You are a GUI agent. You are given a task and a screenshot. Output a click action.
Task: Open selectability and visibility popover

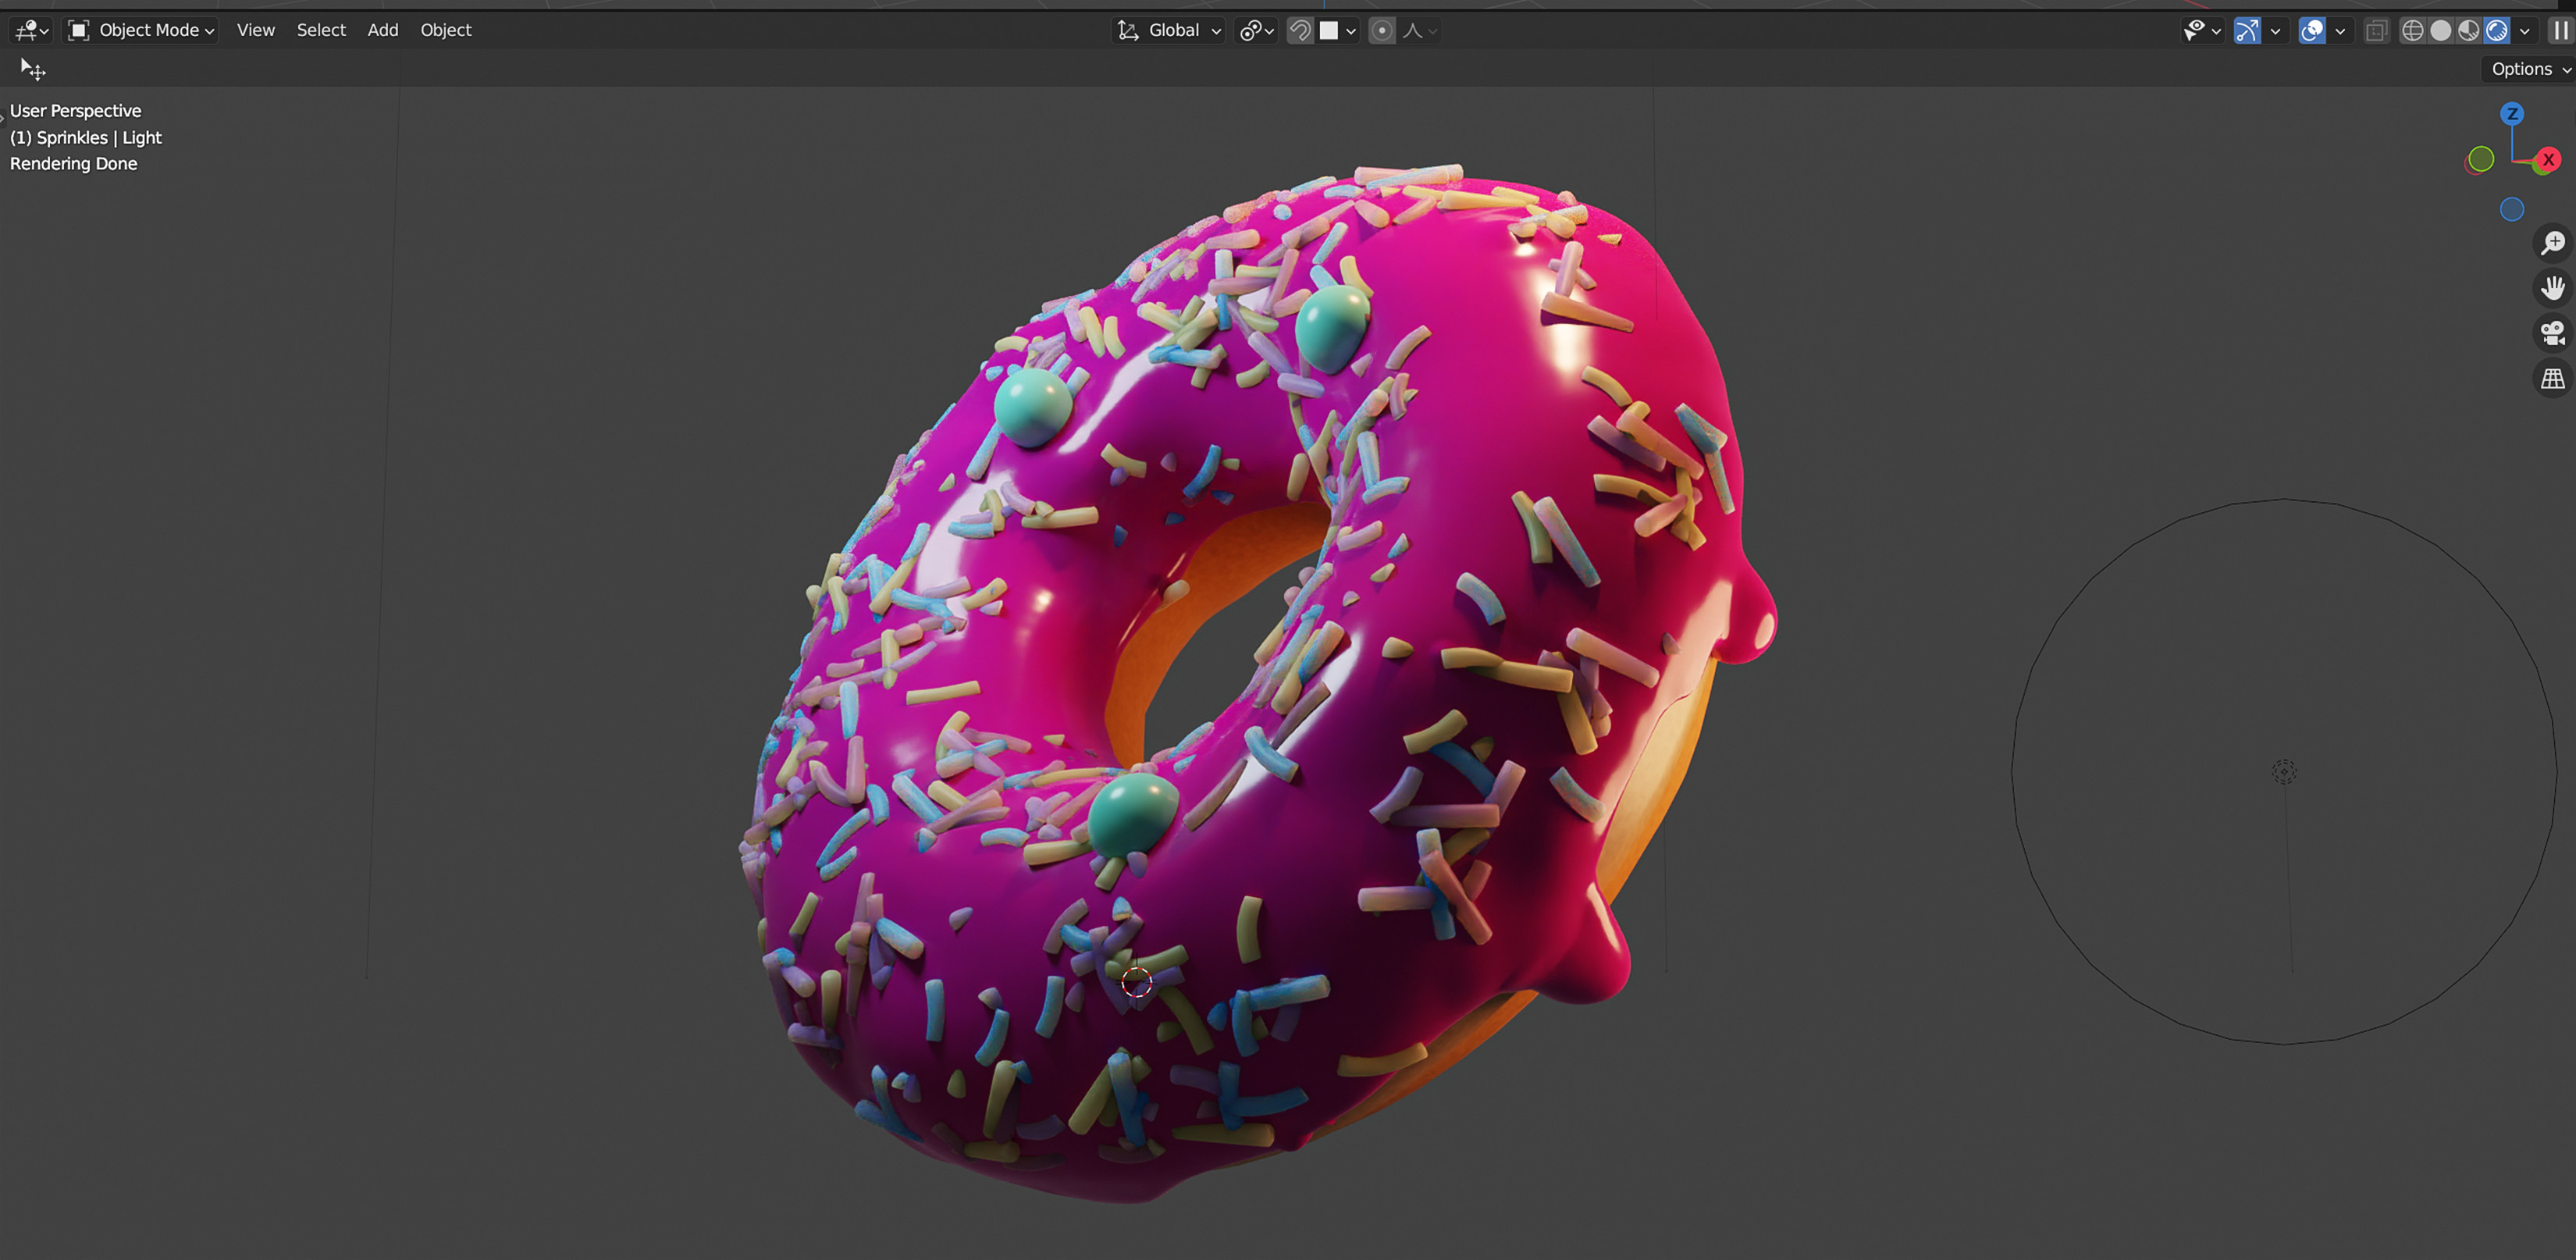[2202, 31]
